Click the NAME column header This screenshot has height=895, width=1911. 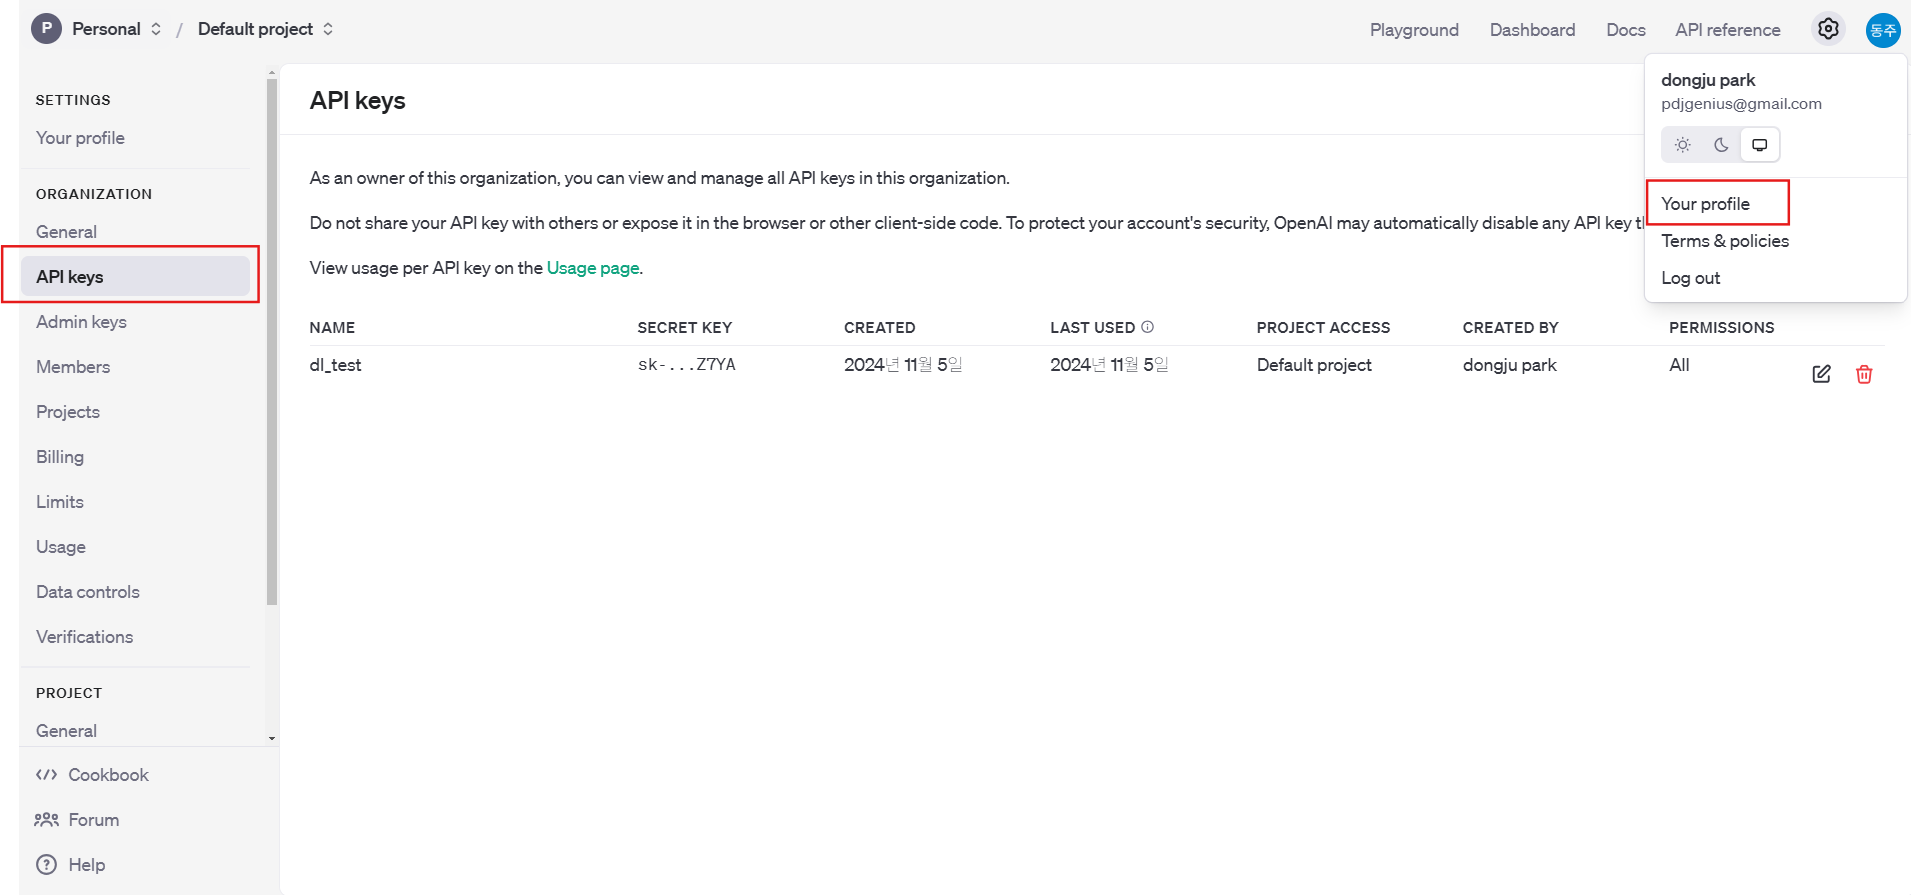332,328
